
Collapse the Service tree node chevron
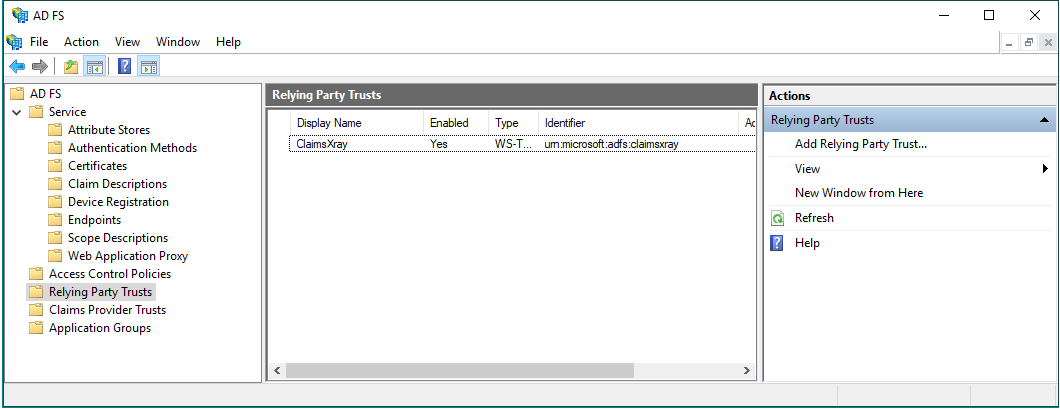pyautogui.click(x=17, y=112)
